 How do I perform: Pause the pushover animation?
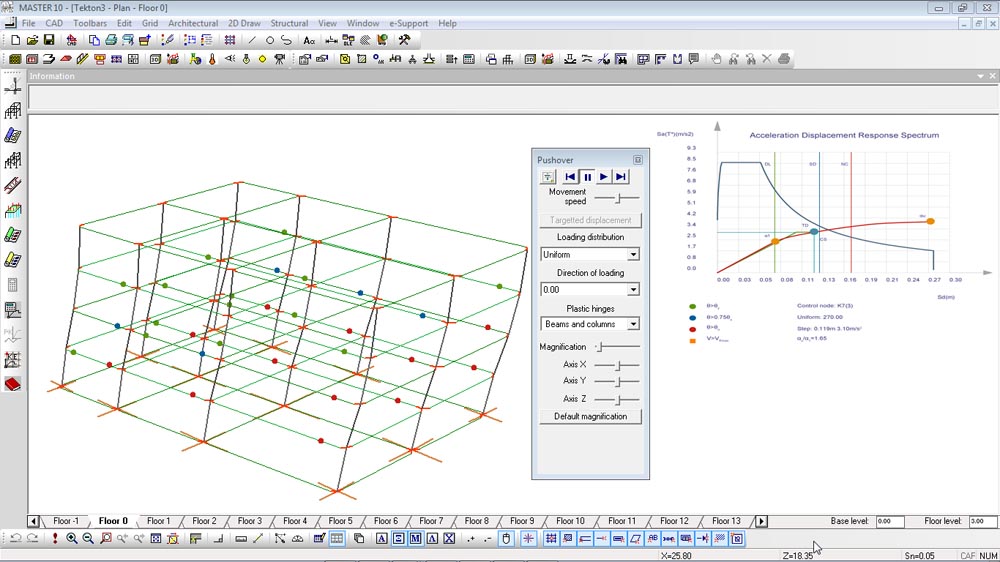[x=587, y=177]
